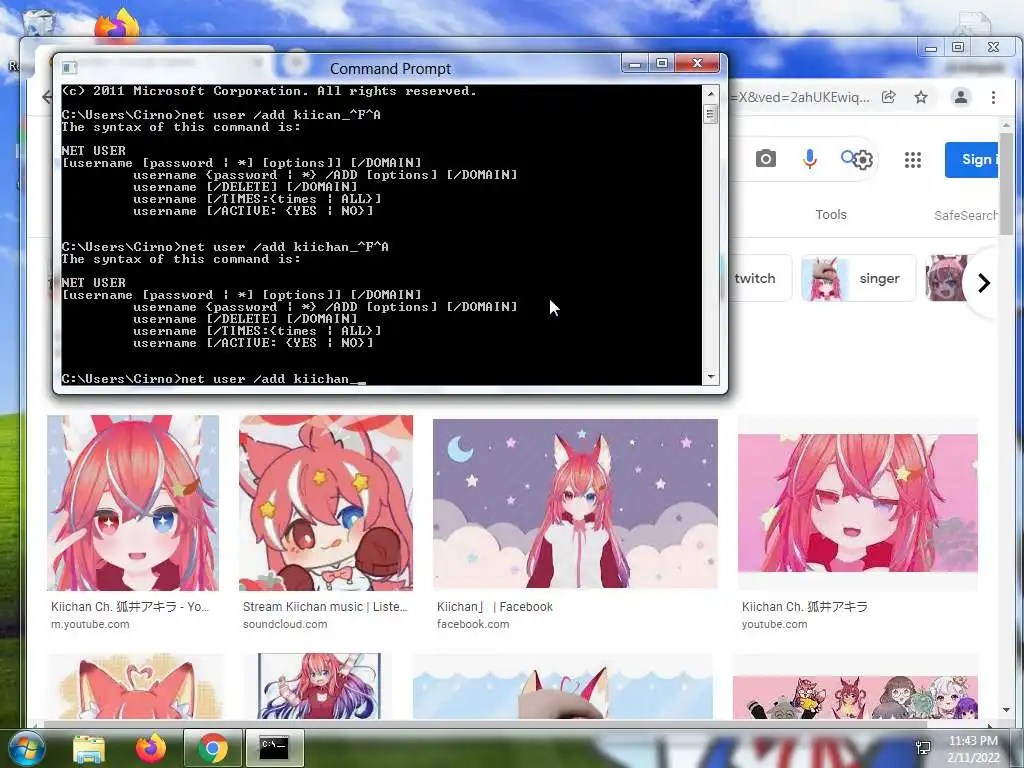Open the Tools search option

click(x=831, y=214)
